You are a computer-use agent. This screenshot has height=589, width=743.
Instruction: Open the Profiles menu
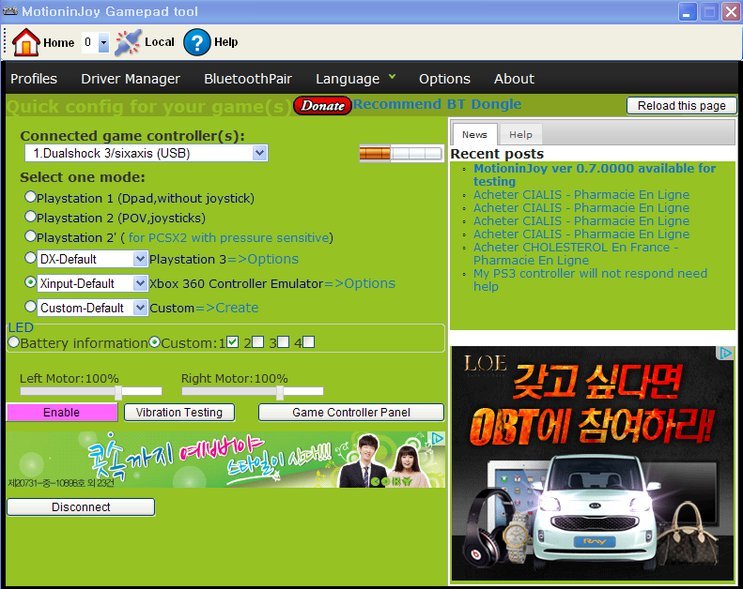coord(34,79)
